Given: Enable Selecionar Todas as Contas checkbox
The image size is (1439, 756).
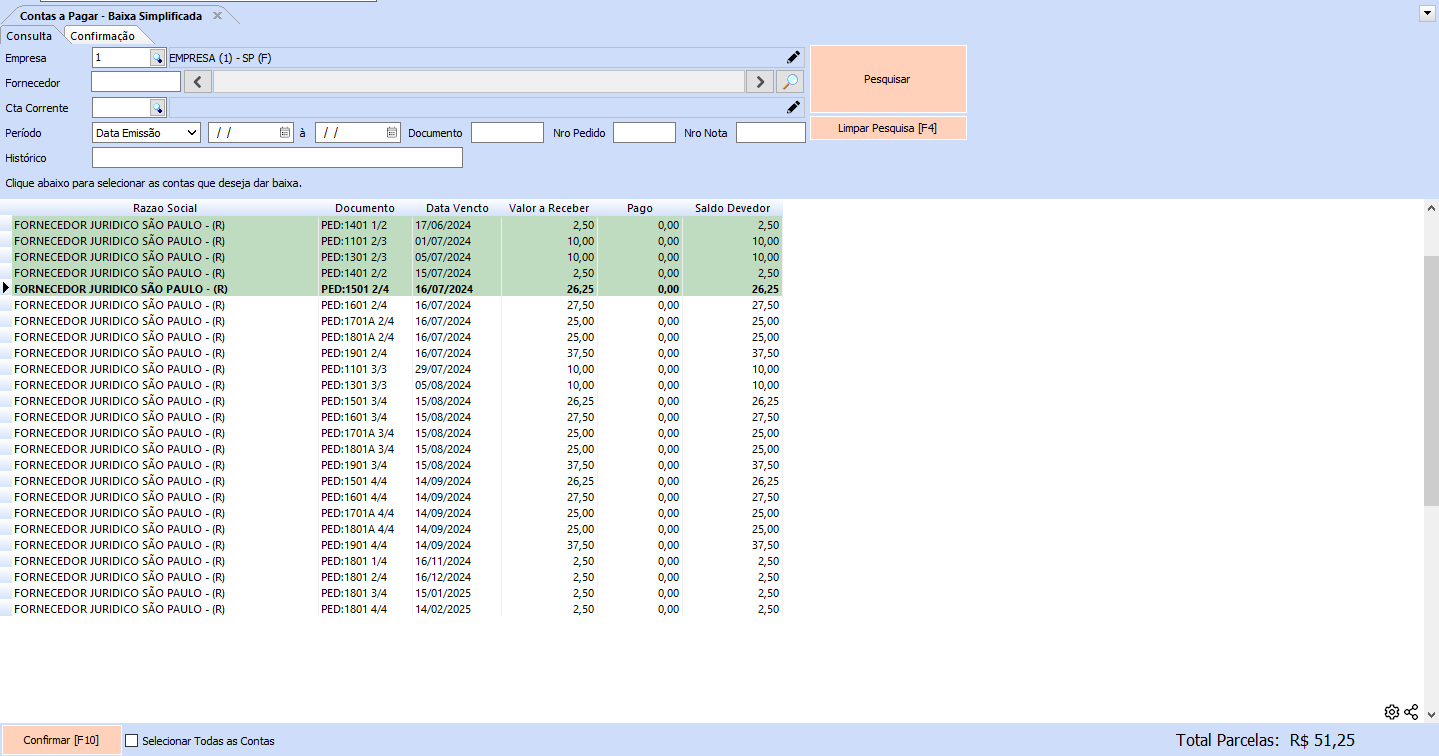Looking at the screenshot, I should coord(131,741).
